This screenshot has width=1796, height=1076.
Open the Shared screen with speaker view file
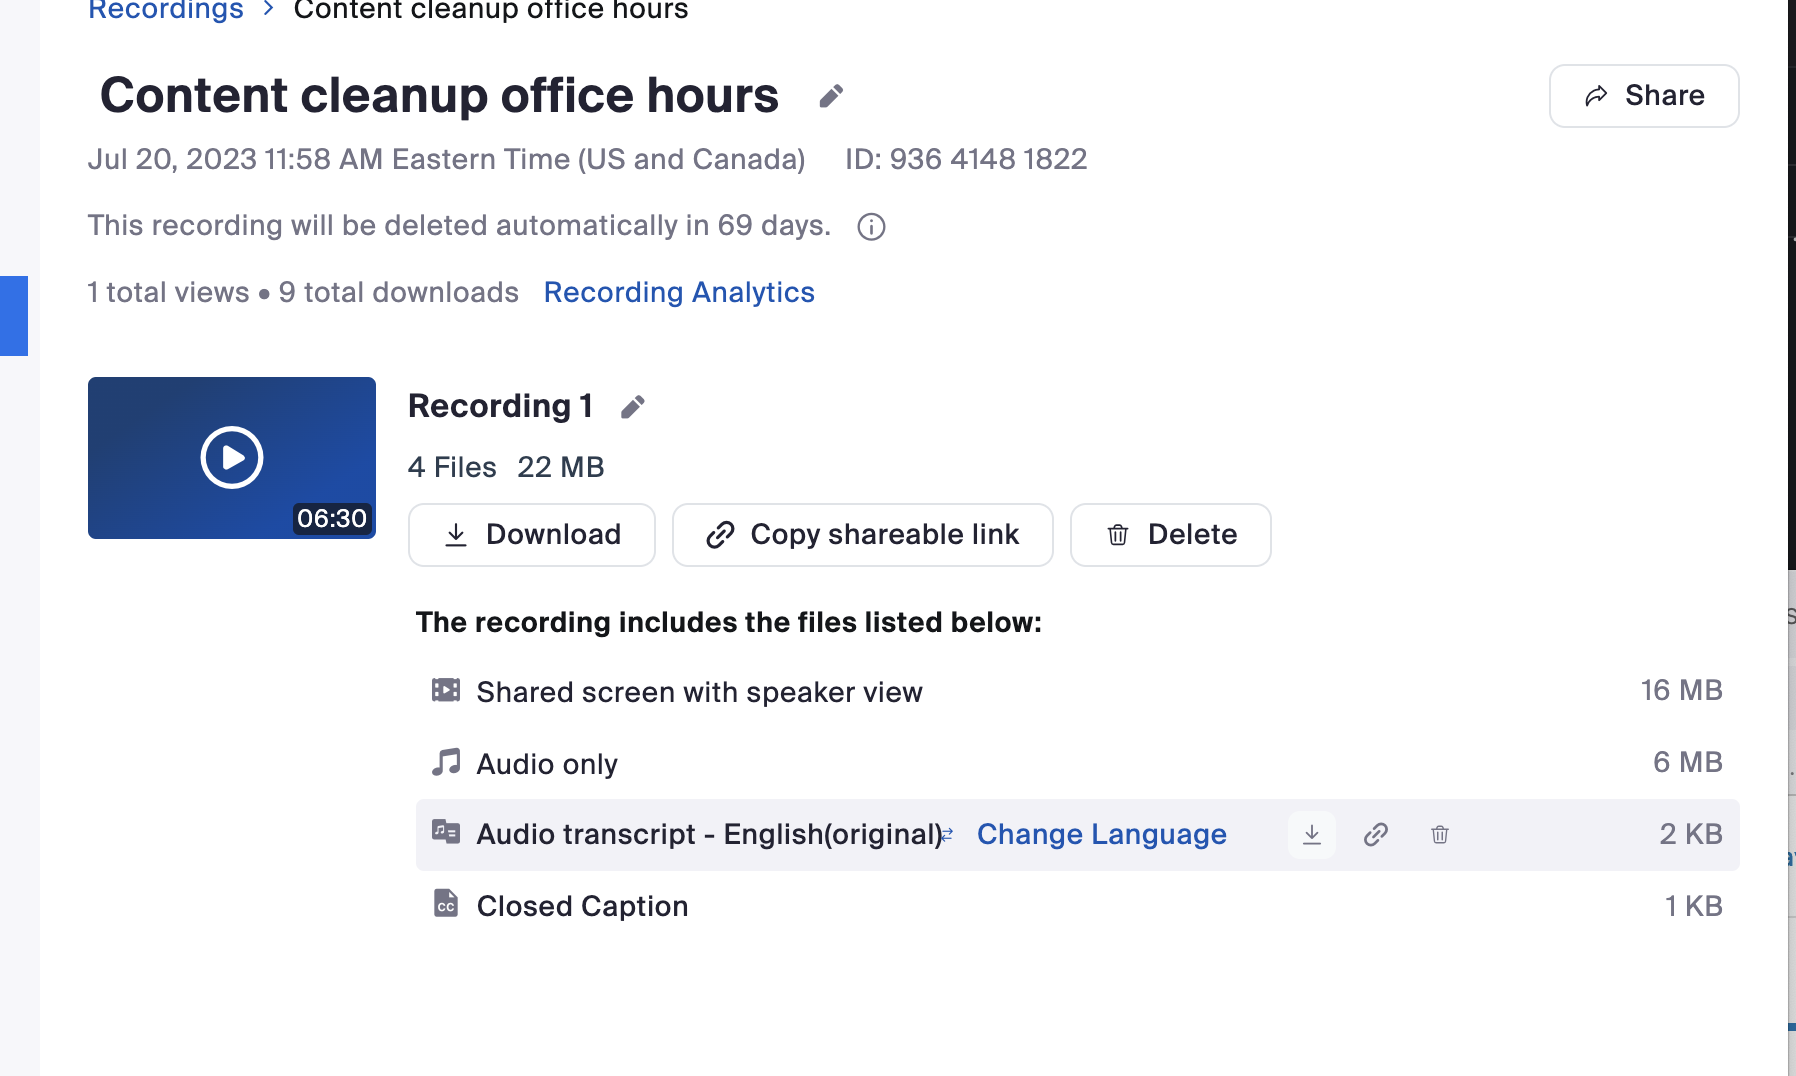699,692
